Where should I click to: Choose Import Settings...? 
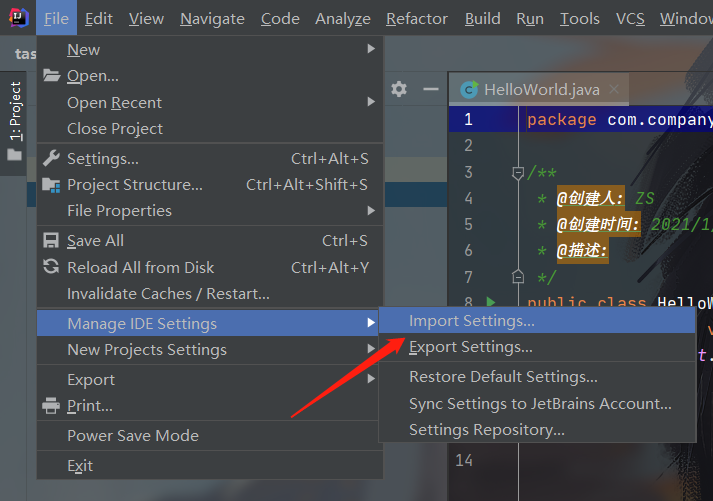tap(537, 320)
